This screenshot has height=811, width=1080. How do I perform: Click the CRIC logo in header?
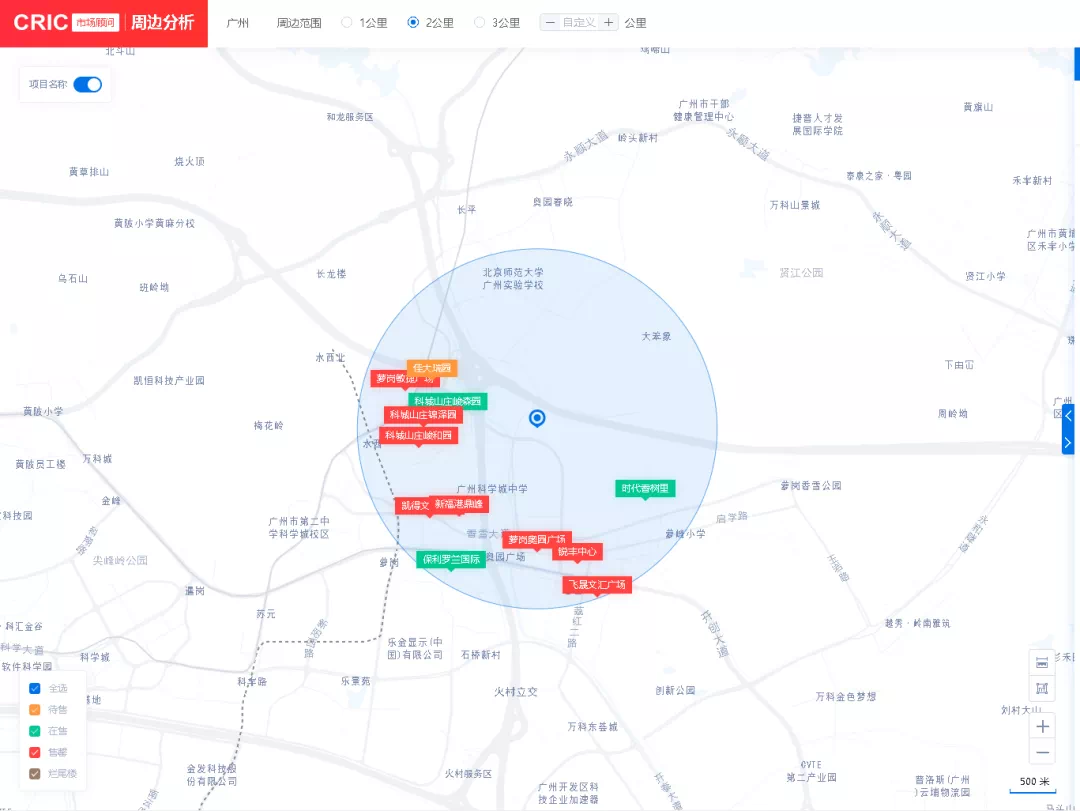coord(41,23)
